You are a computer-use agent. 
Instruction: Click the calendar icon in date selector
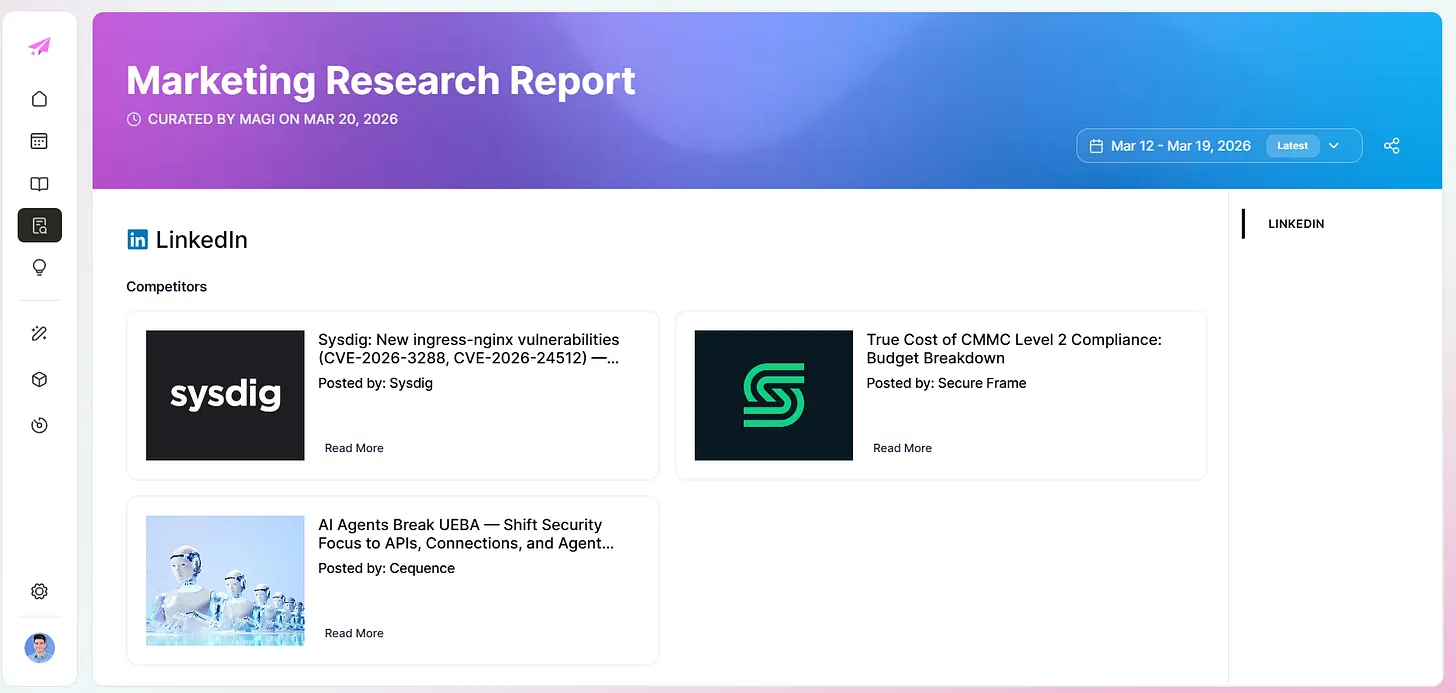coord(1095,146)
